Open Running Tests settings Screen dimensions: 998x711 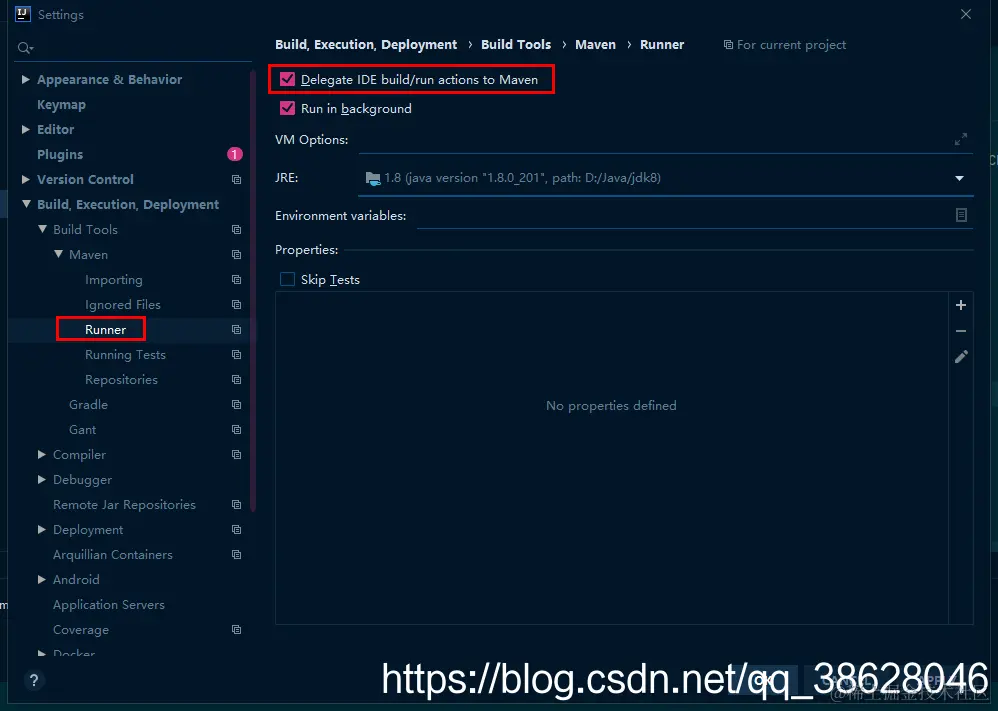click(x=125, y=355)
